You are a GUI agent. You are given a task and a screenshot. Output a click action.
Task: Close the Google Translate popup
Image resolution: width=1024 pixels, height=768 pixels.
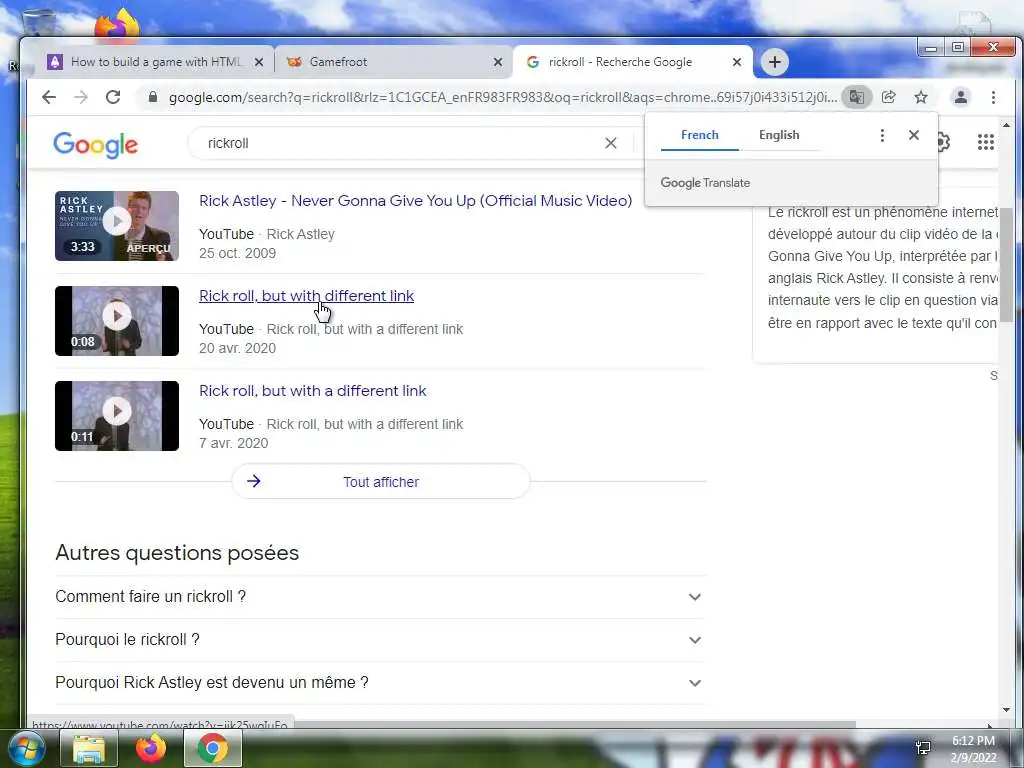click(x=914, y=135)
